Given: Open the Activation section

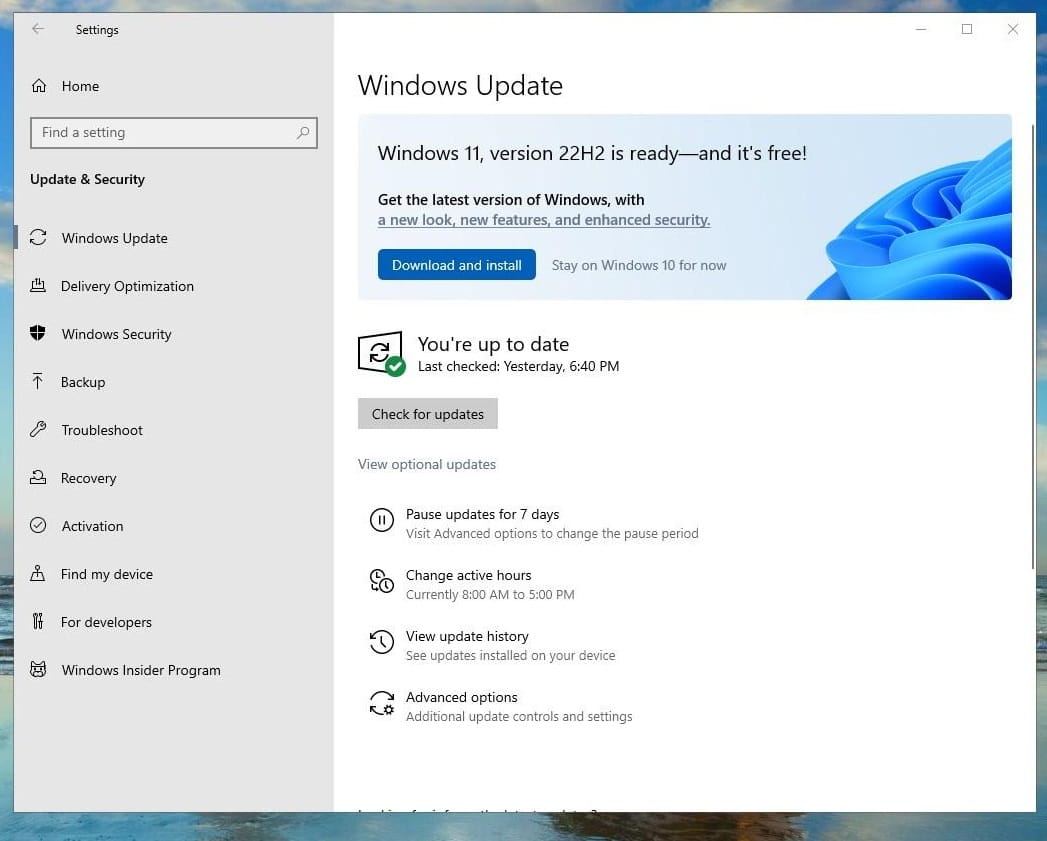Looking at the screenshot, I should tap(92, 526).
